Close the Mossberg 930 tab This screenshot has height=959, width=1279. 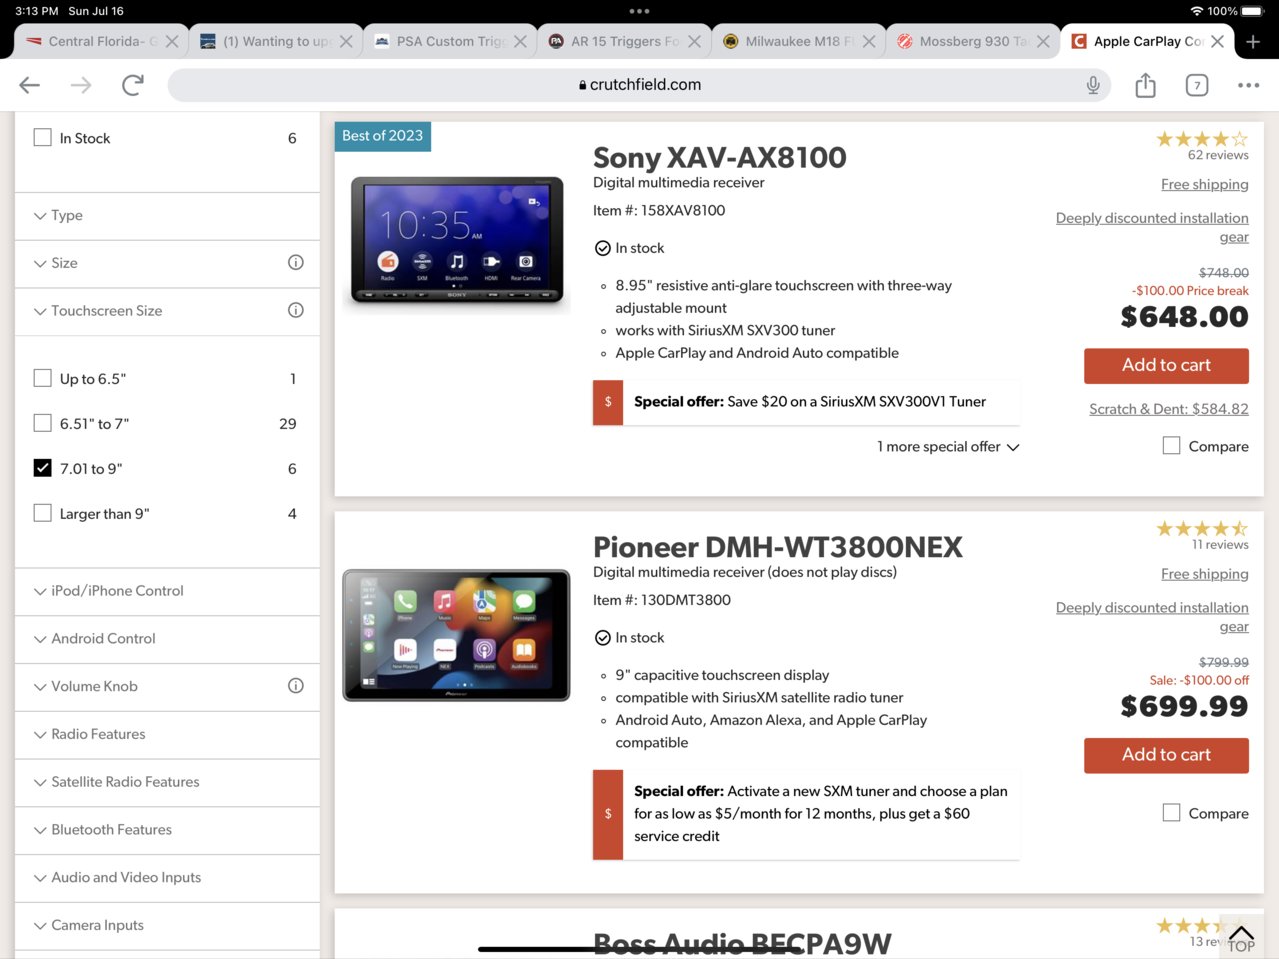click(x=1043, y=41)
